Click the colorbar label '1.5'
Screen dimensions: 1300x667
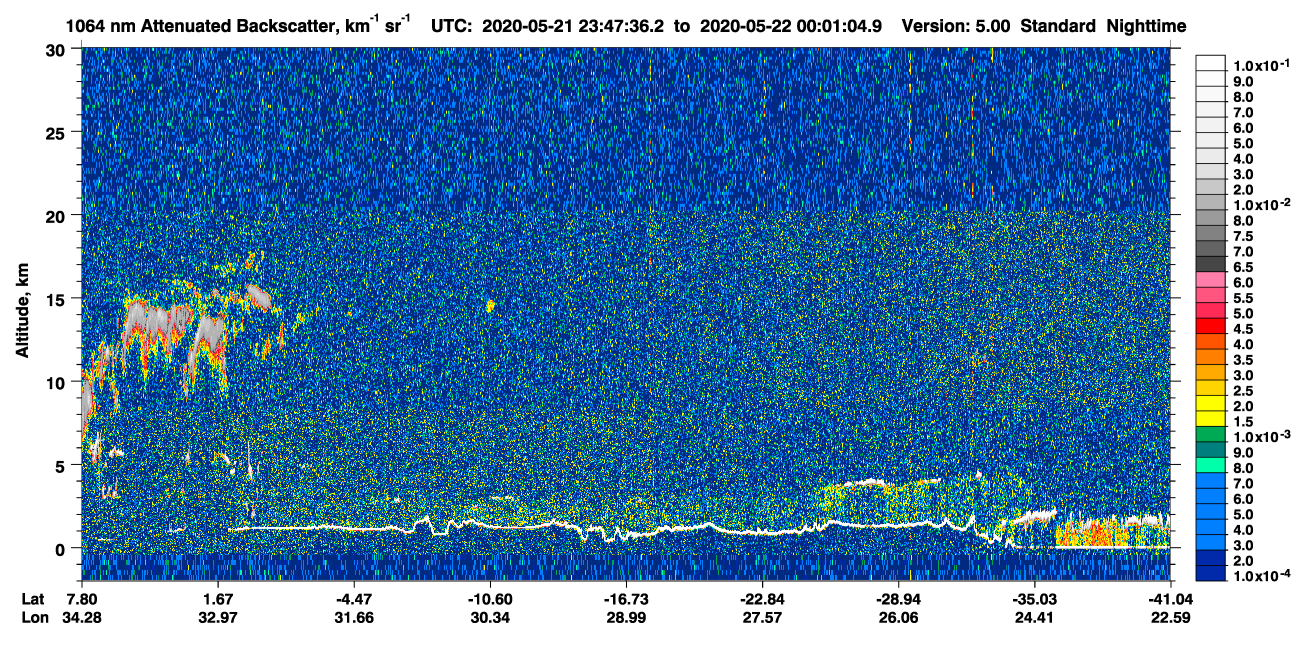(1244, 423)
